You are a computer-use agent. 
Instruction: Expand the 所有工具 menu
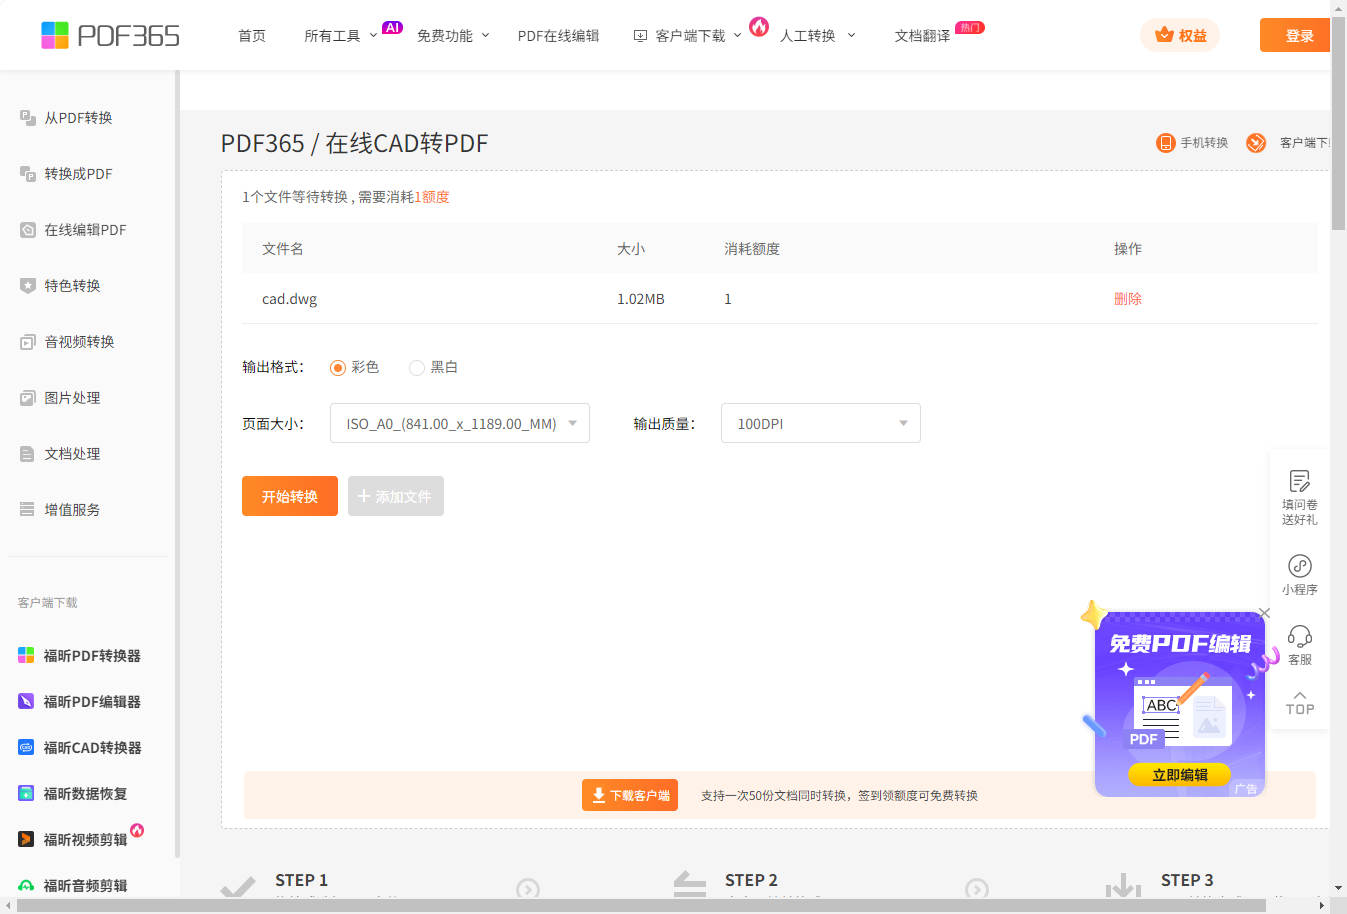[340, 36]
